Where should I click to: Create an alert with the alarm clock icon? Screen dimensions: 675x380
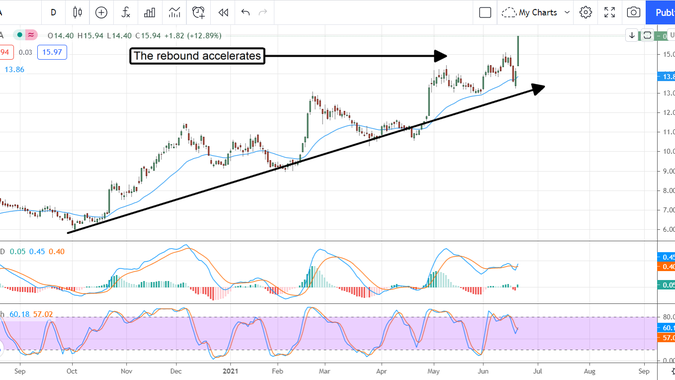(198, 12)
